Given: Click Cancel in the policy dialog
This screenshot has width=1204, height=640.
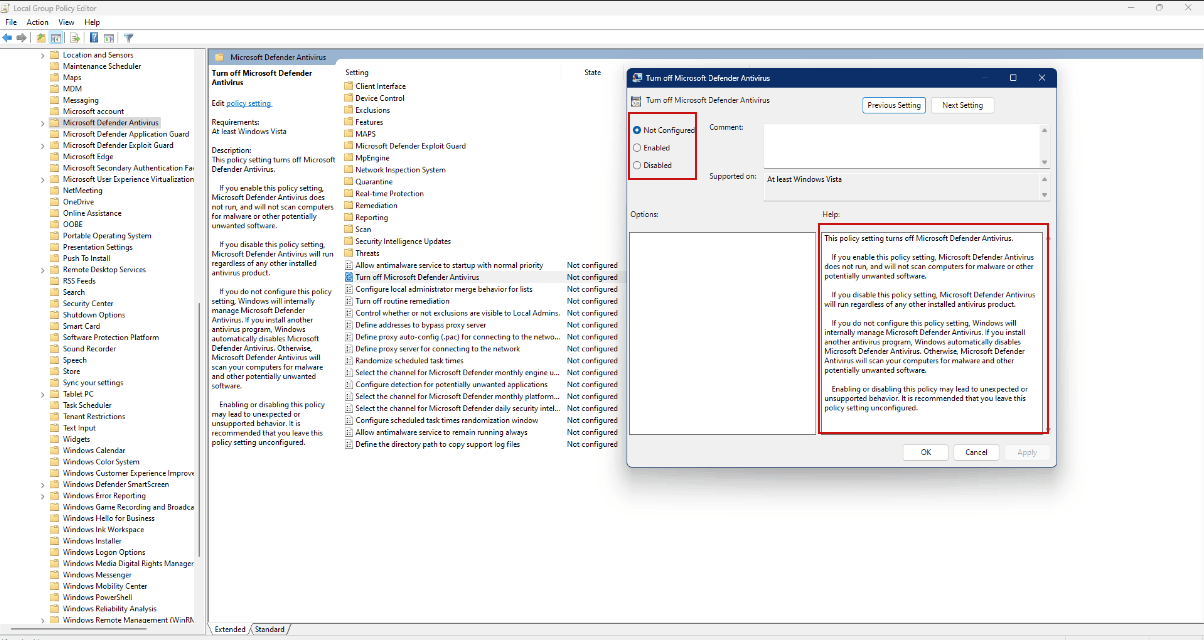Looking at the screenshot, I should [976, 452].
